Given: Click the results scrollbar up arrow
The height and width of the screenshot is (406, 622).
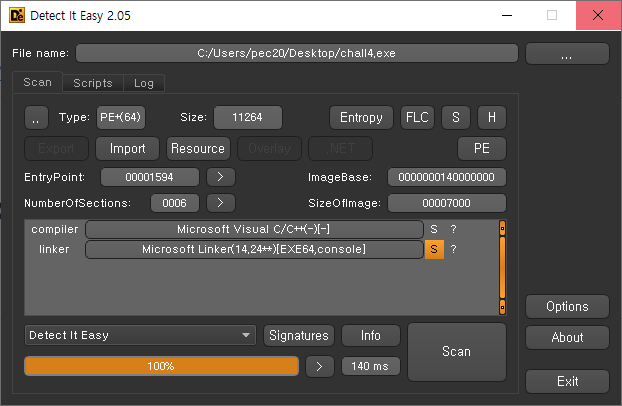Looking at the screenshot, I should (502, 228).
